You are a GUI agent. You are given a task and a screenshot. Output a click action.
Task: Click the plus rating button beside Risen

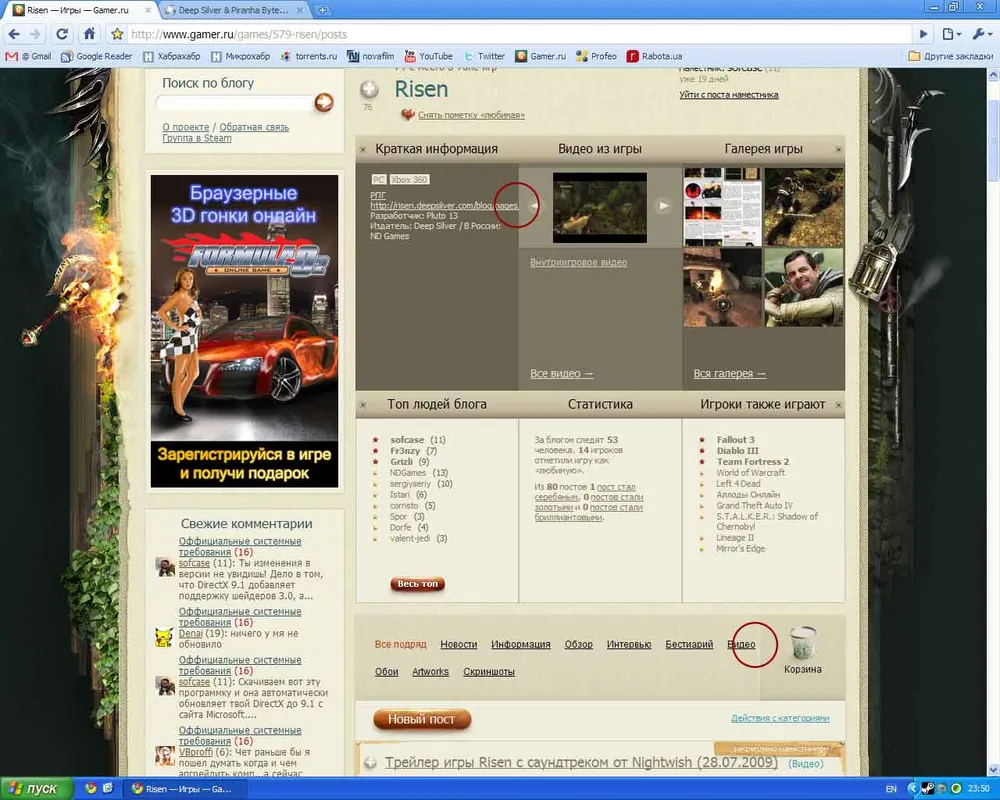pyautogui.click(x=369, y=90)
